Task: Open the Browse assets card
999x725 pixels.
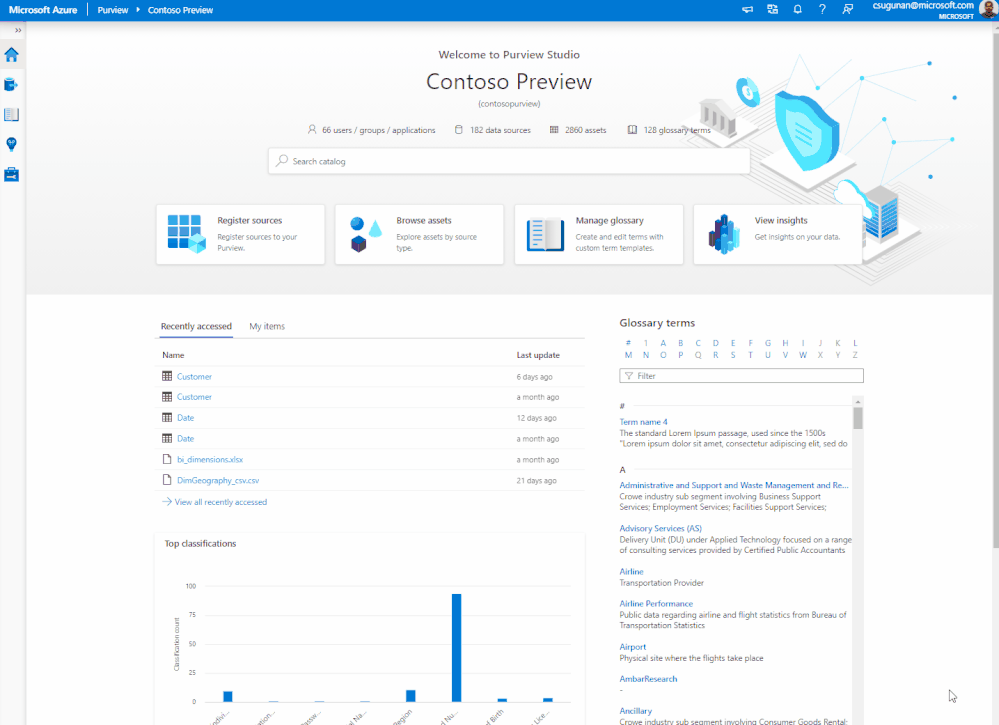Action: (419, 234)
